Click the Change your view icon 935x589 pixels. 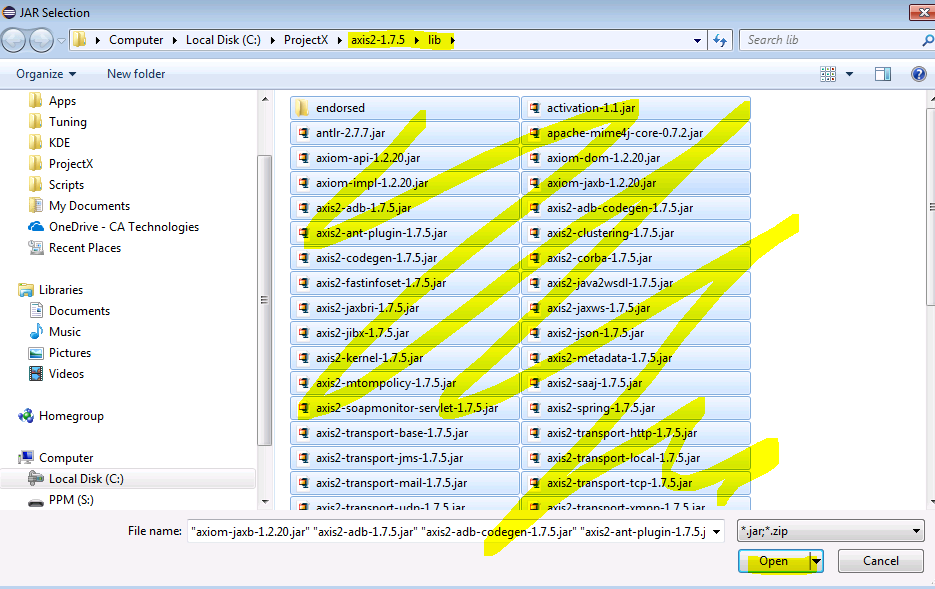[828, 74]
